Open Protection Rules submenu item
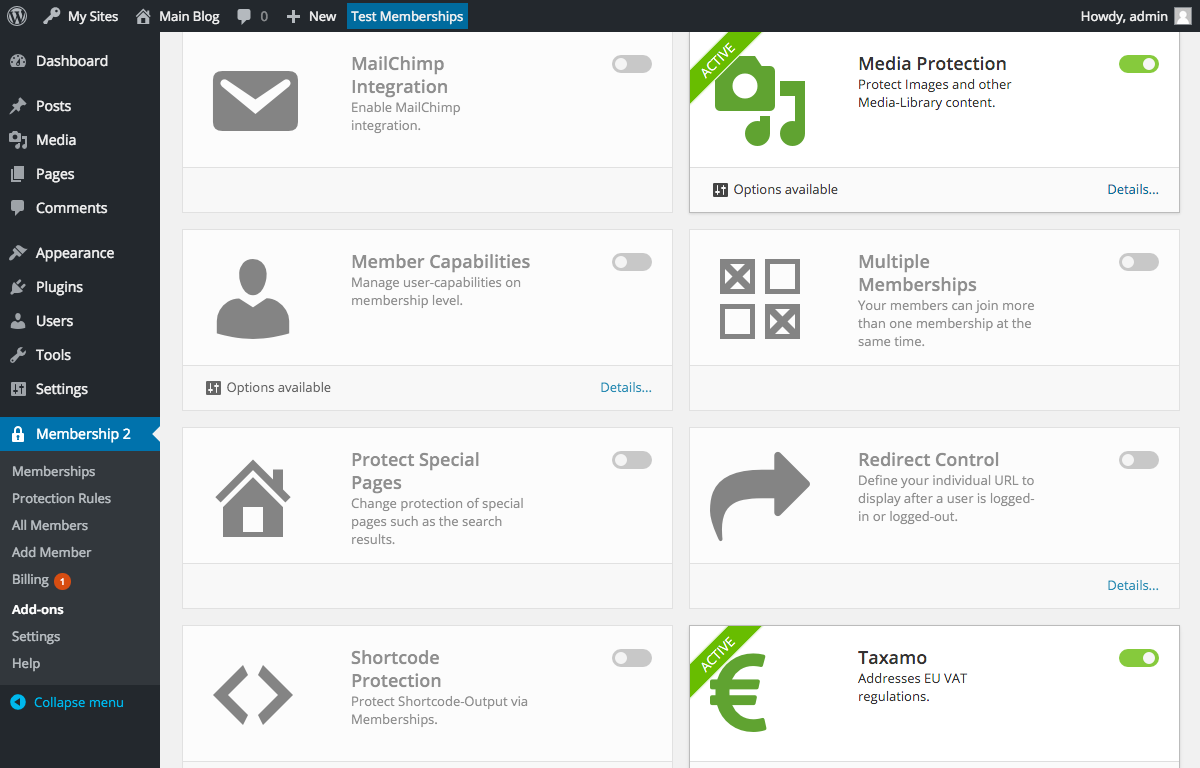 62,498
